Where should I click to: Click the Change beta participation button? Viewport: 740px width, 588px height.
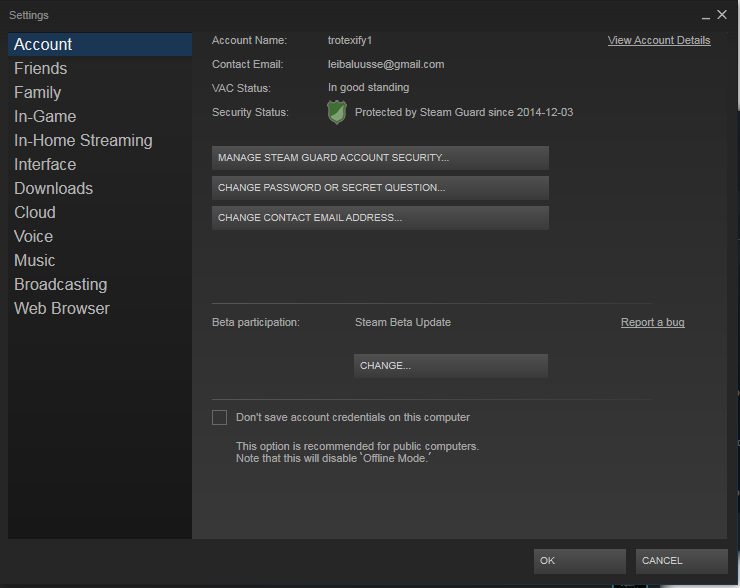[x=451, y=366]
